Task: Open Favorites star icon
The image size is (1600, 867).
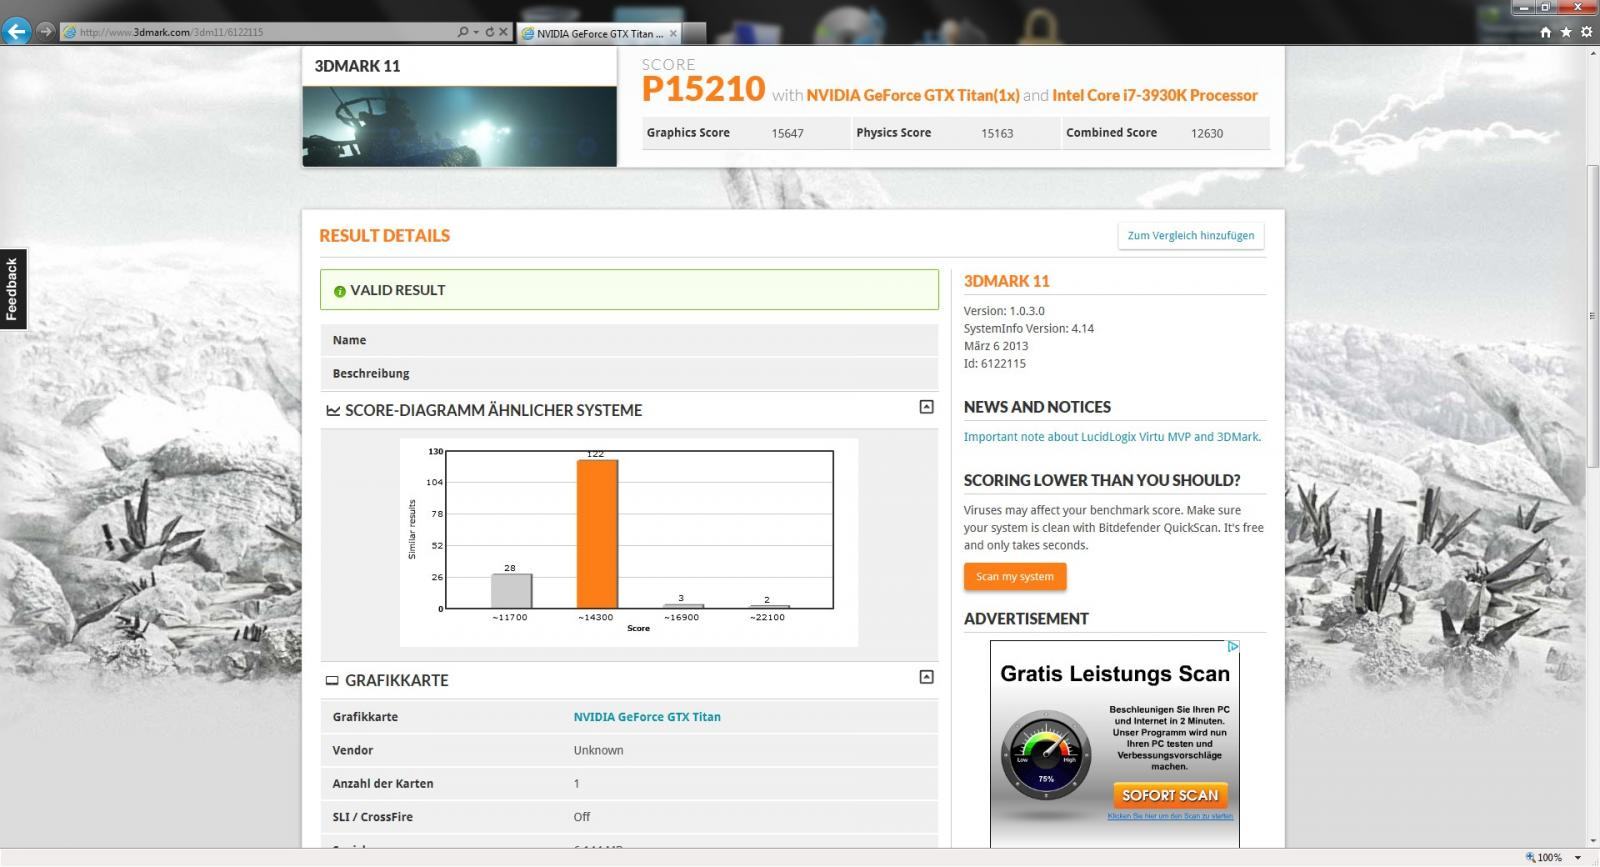Action: point(1566,32)
